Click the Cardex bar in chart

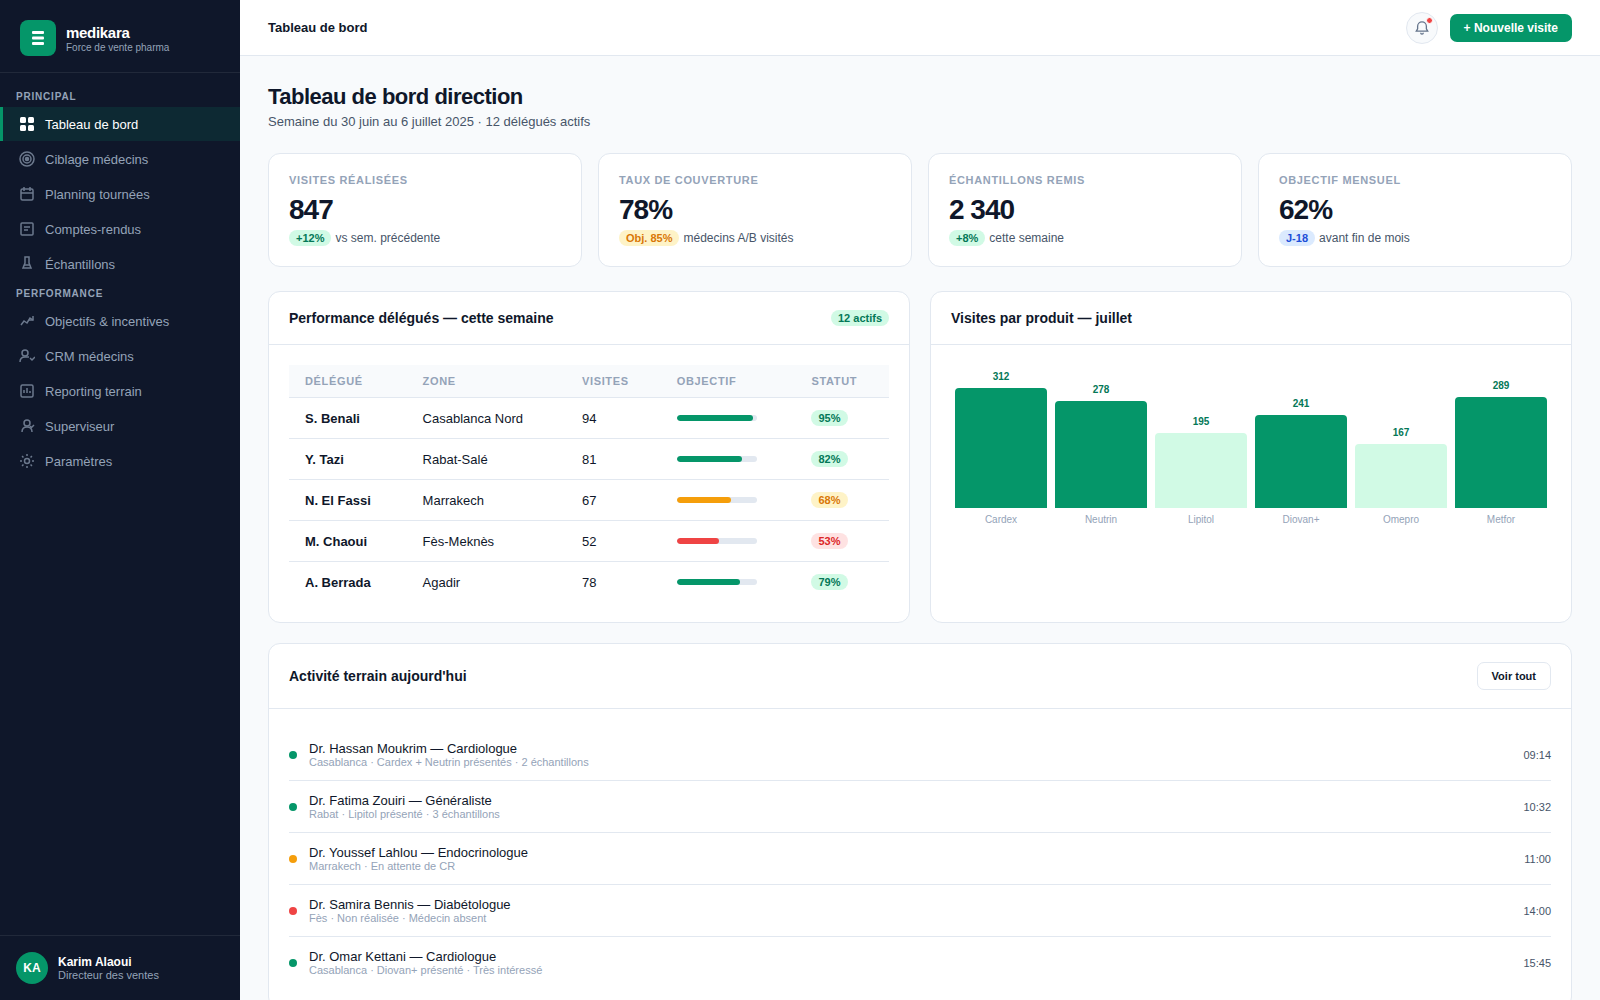point(1001,448)
